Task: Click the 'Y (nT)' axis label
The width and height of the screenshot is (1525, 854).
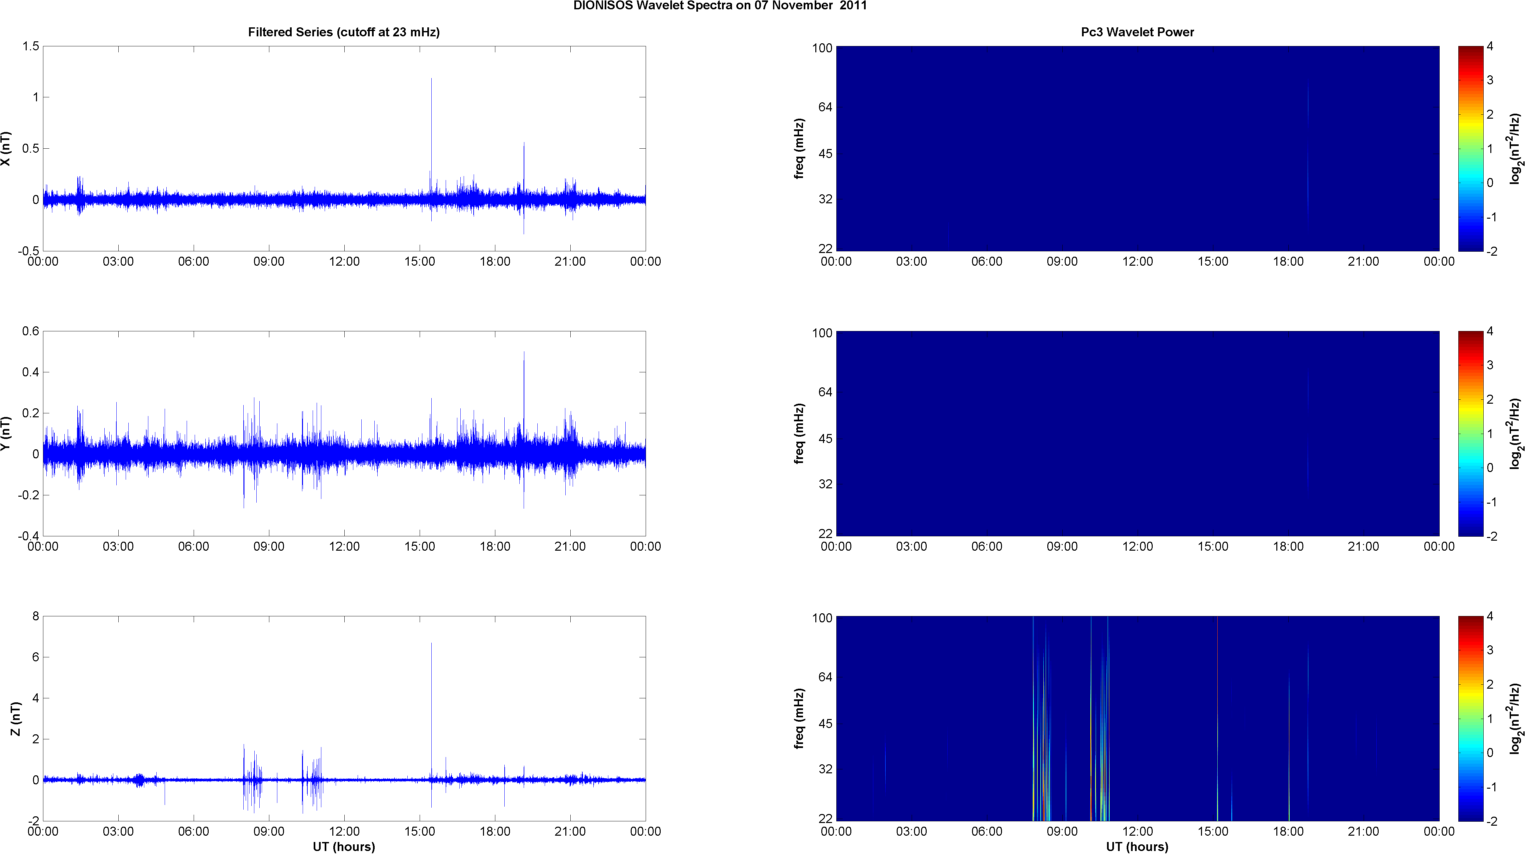Action: [7, 434]
